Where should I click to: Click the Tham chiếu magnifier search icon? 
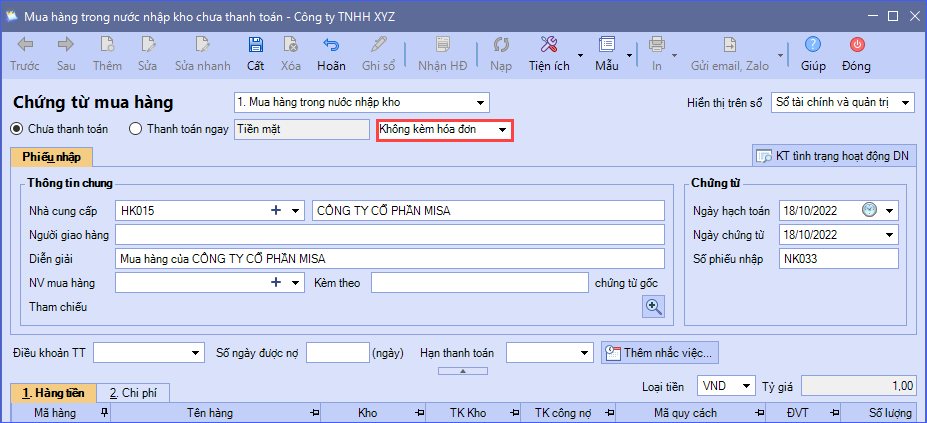(x=654, y=306)
